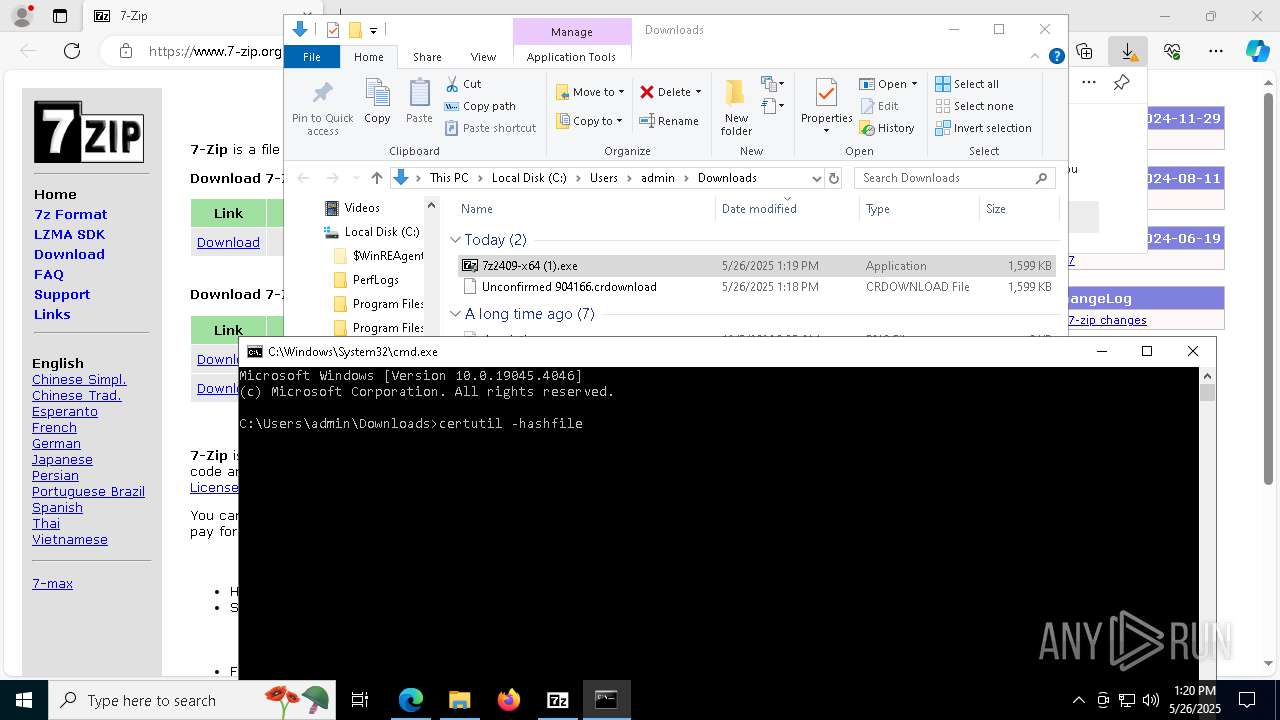The height and width of the screenshot is (720, 1280).
Task: Switch to the Home ribbon tab
Action: pos(368,57)
